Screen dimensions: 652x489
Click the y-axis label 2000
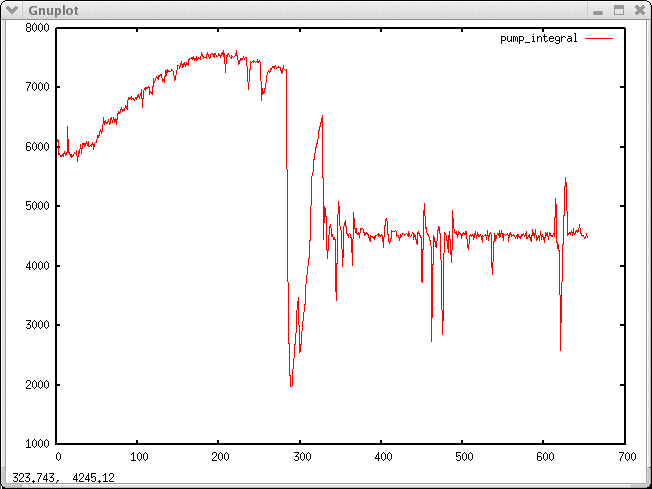coord(37,385)
